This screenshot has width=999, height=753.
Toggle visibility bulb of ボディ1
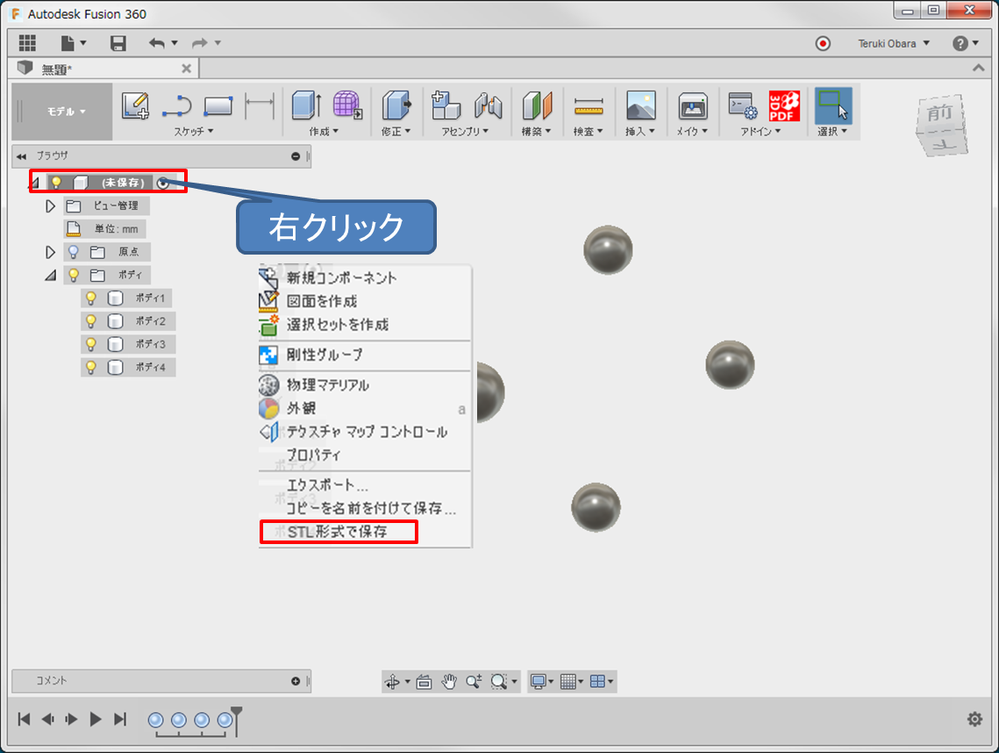point(90,298)
